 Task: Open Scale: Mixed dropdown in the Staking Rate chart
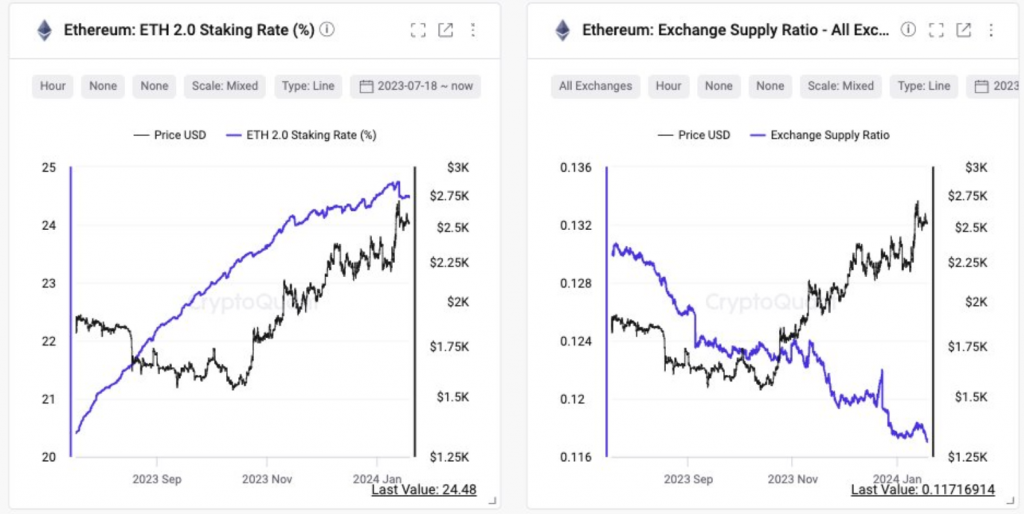point(225,86)
